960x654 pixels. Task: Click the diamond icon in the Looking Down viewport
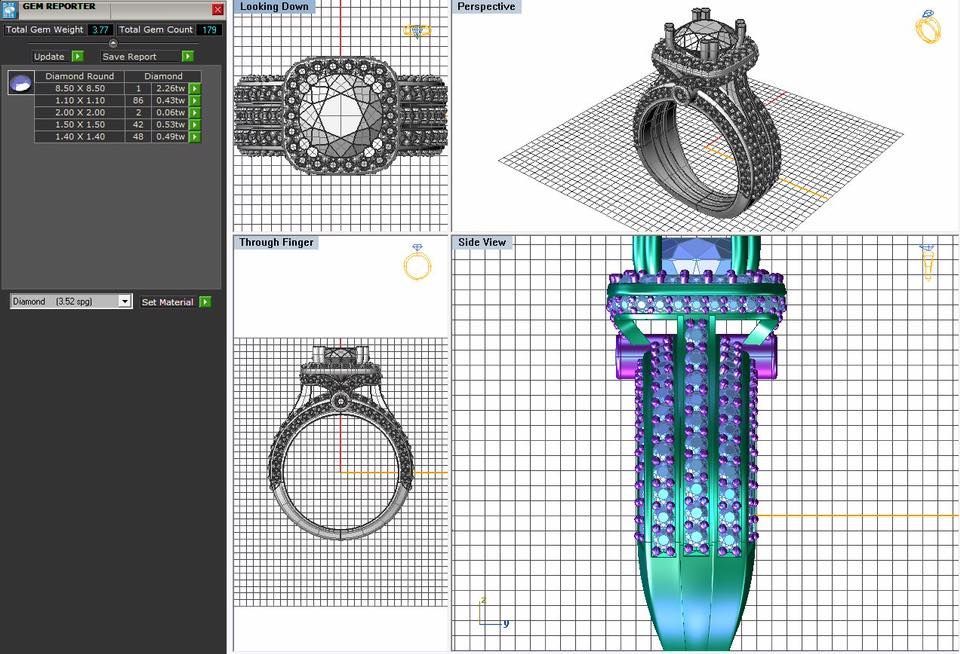[x=416, y=32]
